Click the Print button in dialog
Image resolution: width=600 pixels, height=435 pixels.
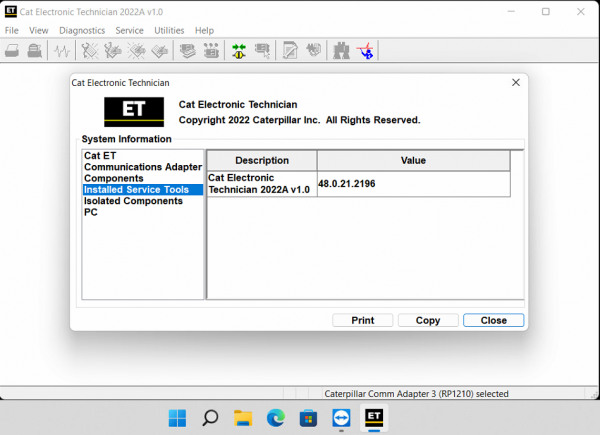point(362,320)
